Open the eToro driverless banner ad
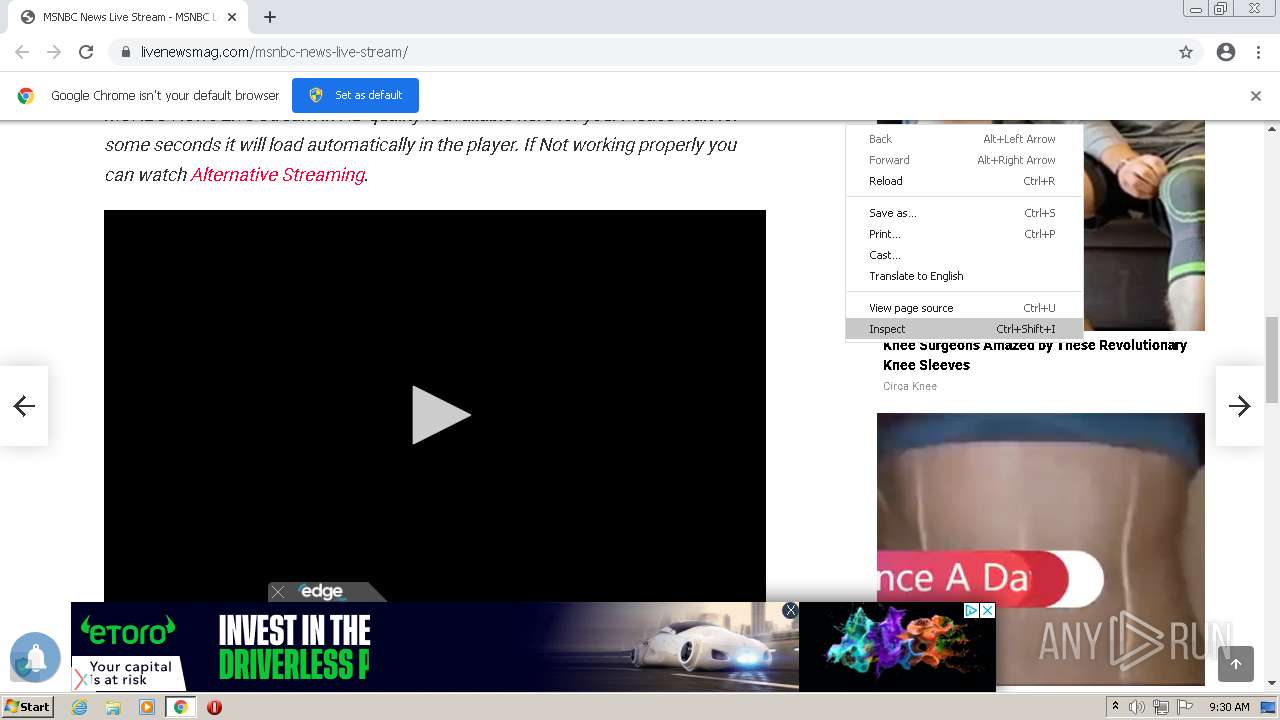 (434, 646)
